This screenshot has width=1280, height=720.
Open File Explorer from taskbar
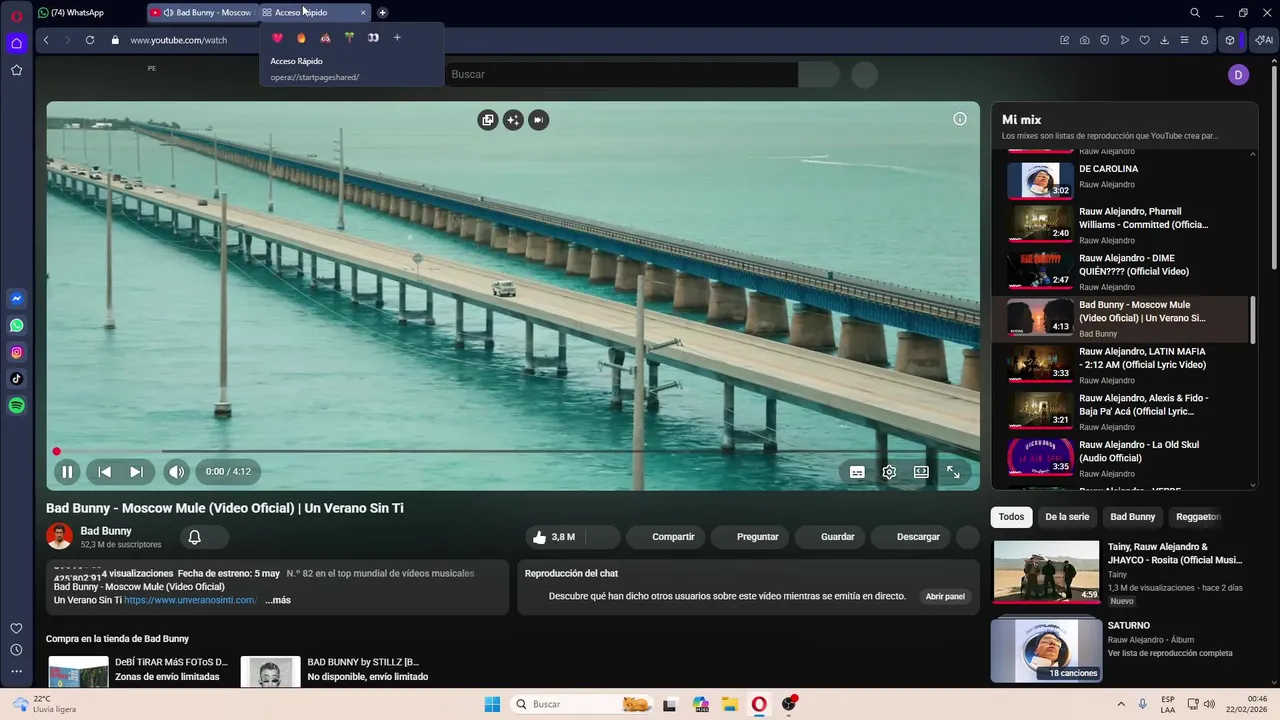[730, 704]
